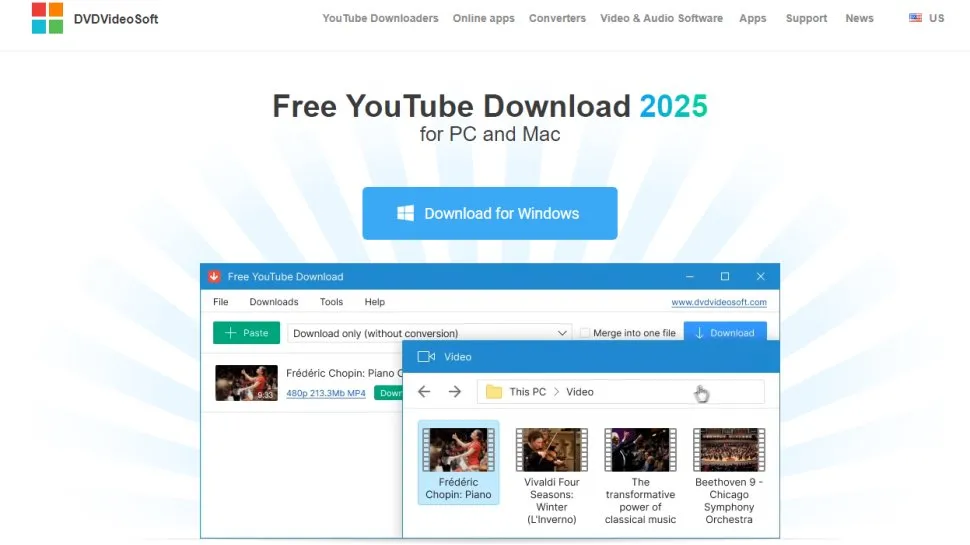Click the blue Download button in the app
This screenshot has width=970, height=545.
pyautogui.click(x=725, y=333)
